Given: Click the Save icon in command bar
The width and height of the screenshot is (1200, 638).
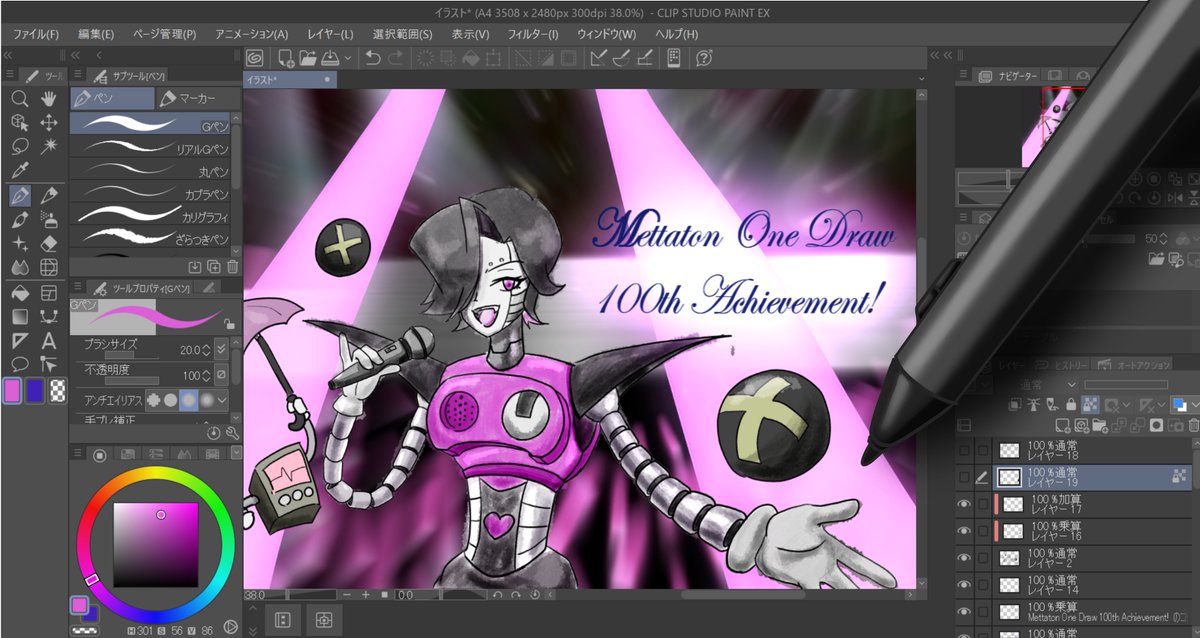Looking at the screenshot, I should pos(330,58).
